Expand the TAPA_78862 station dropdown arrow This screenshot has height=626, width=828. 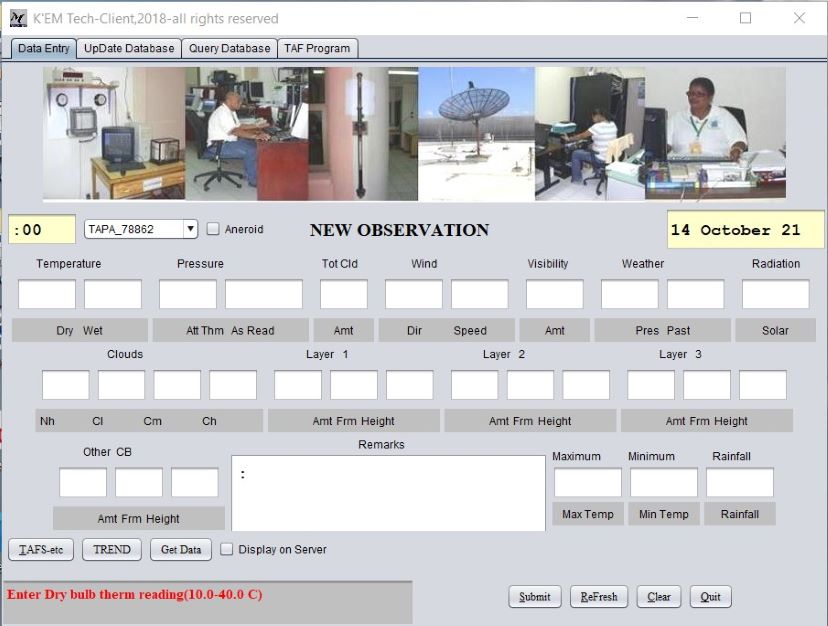(x=191, y=229)
